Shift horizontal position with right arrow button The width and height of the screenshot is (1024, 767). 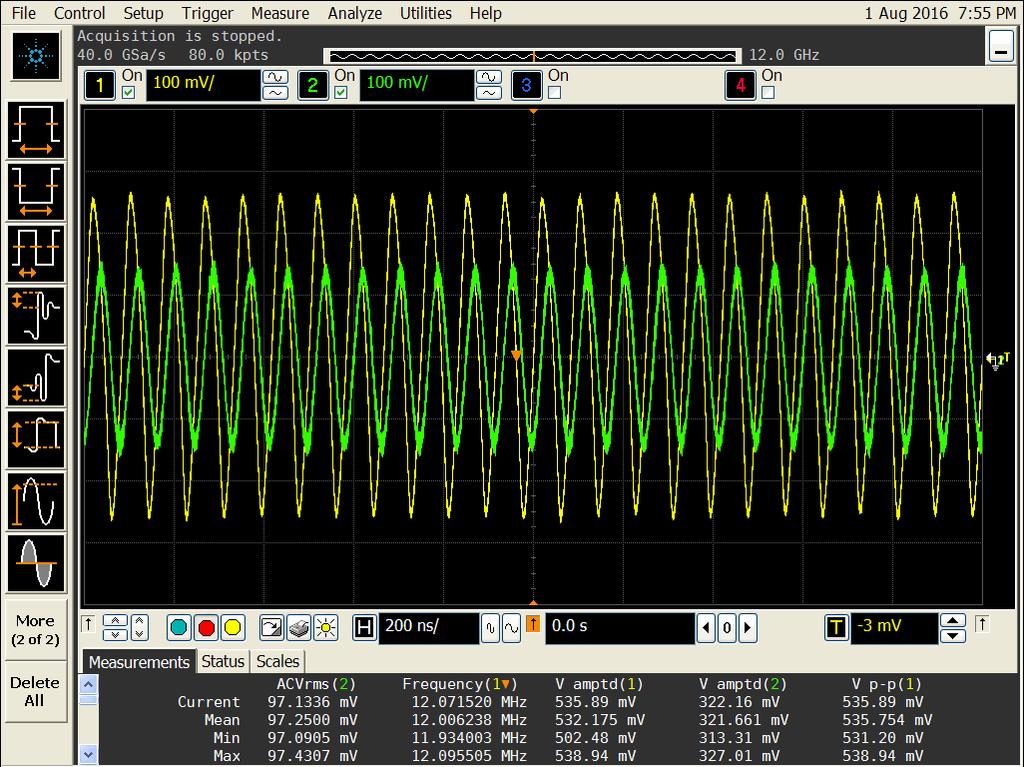pyautogui.click(x=748, y=628)
